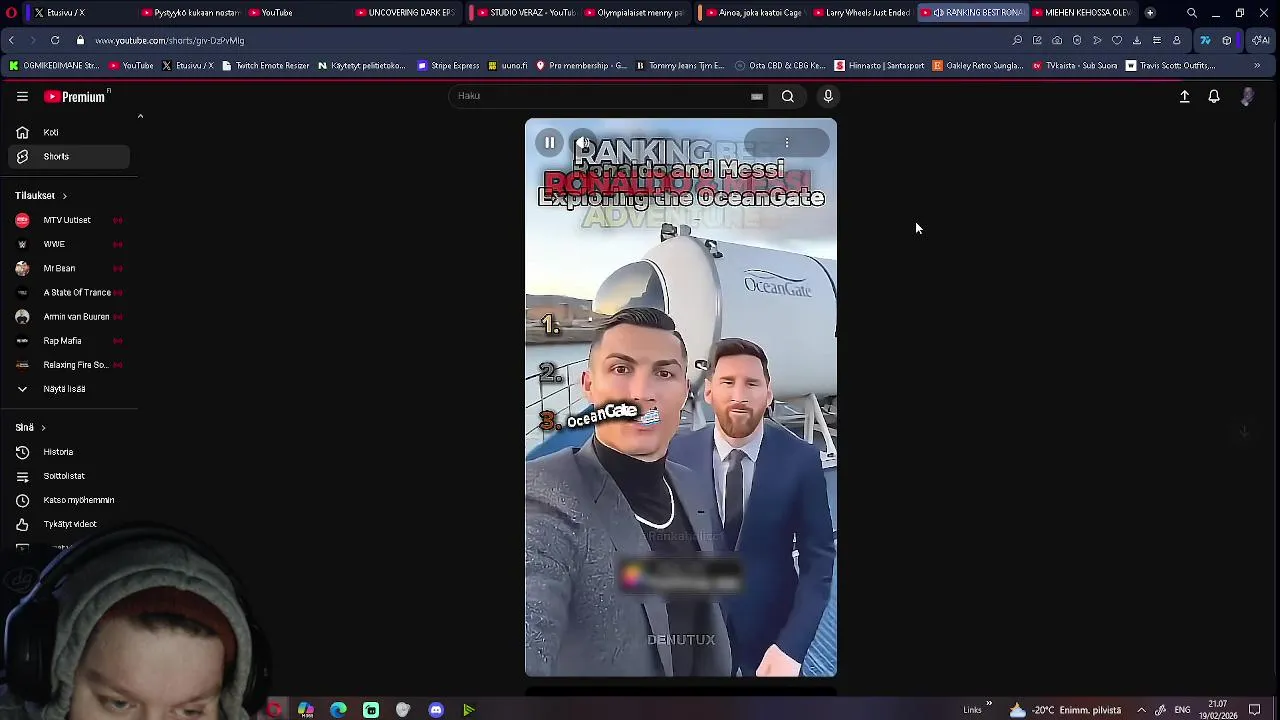Reload the page in the browser
Image resolution: width=1280 pixels, height=720 pixels.
(54, 40)
